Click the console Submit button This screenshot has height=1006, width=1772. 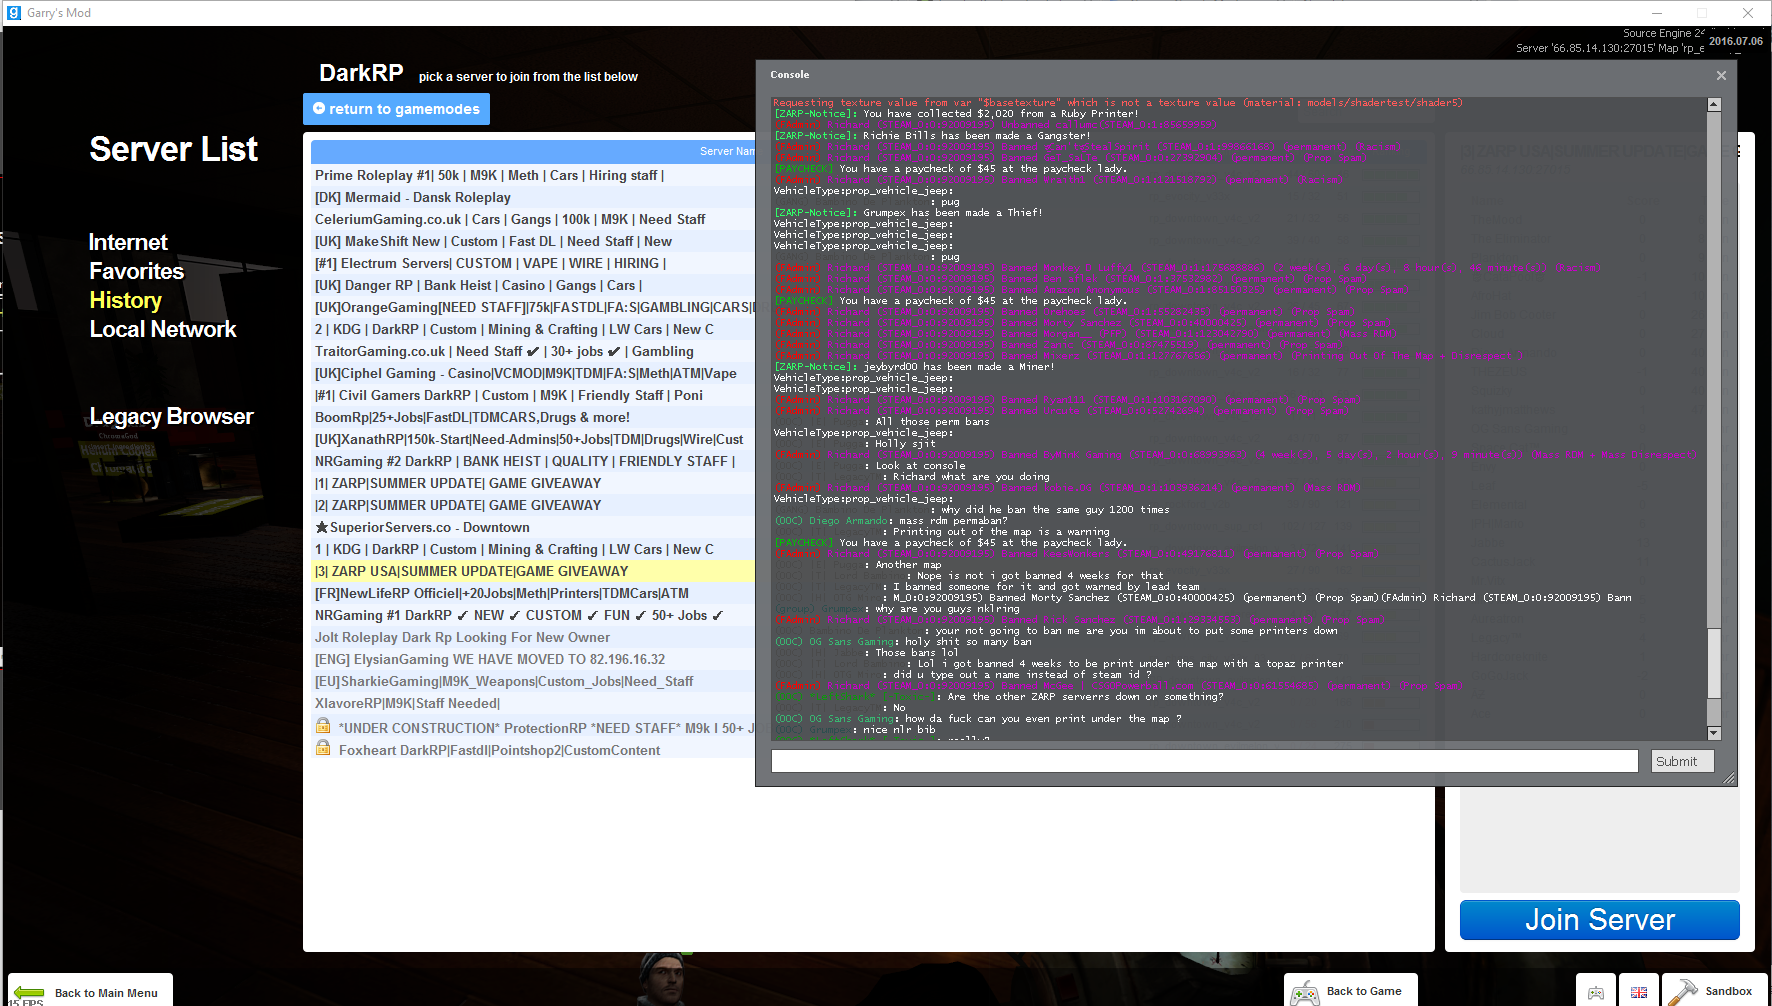[1682, 761]
